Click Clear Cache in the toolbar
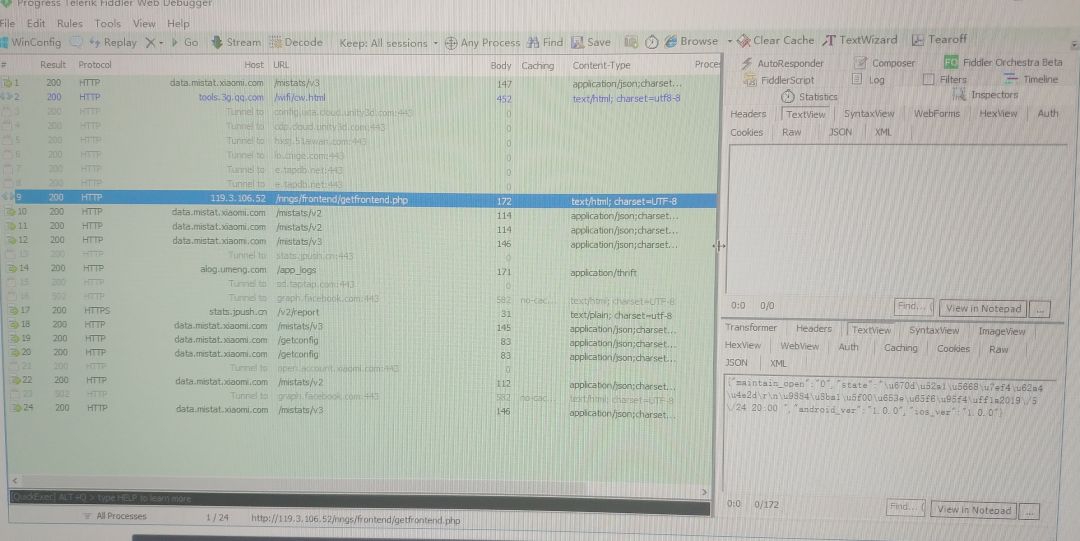 775,41
